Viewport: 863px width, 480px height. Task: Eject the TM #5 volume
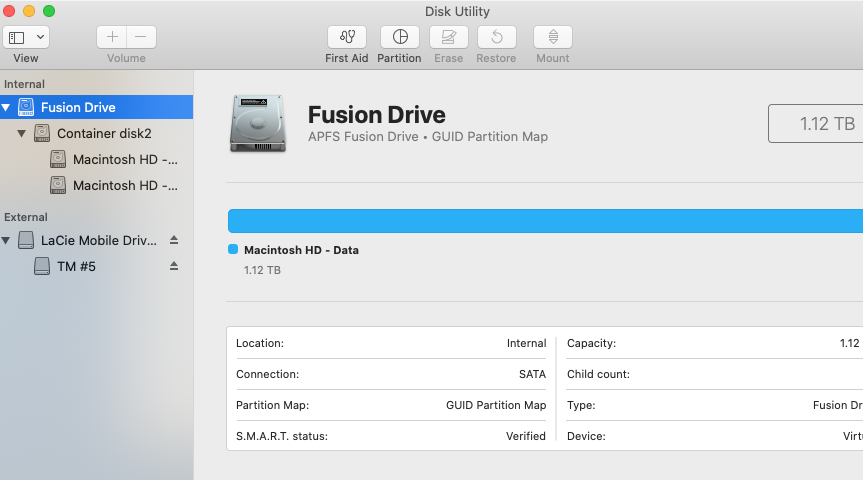174,266
